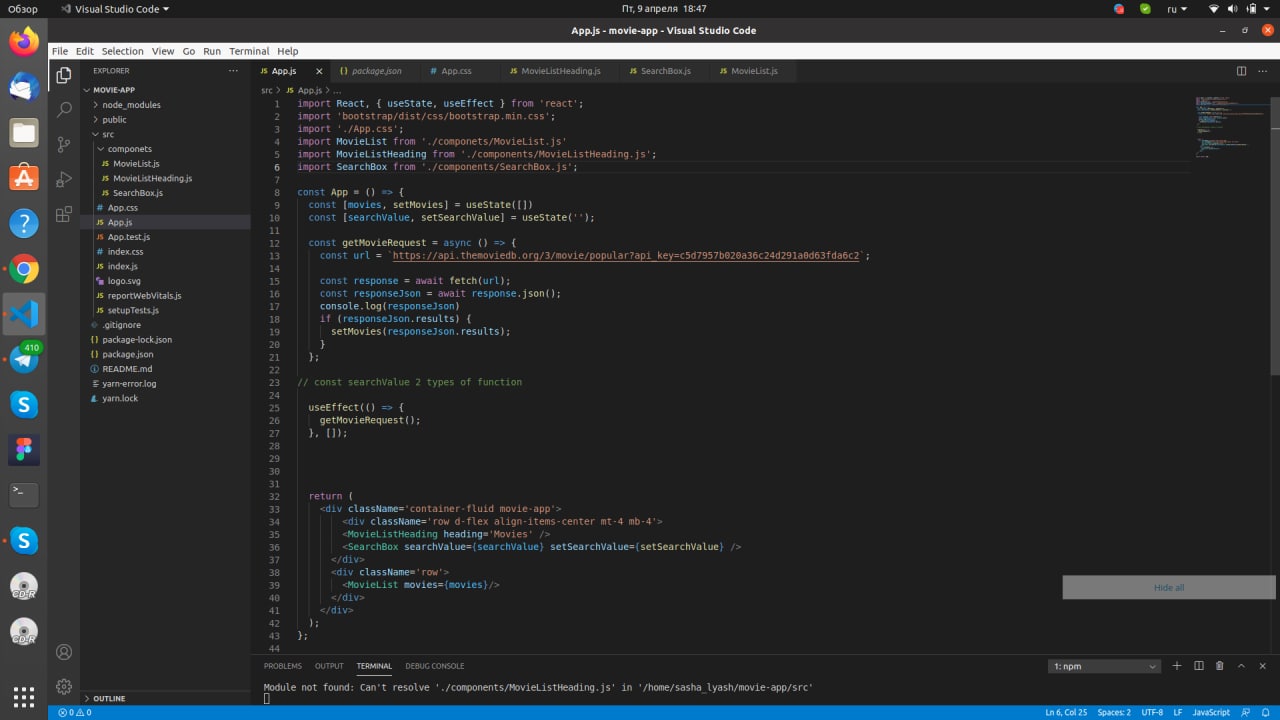
Task: Open the Manage gear icon
Action: (64, 687)
